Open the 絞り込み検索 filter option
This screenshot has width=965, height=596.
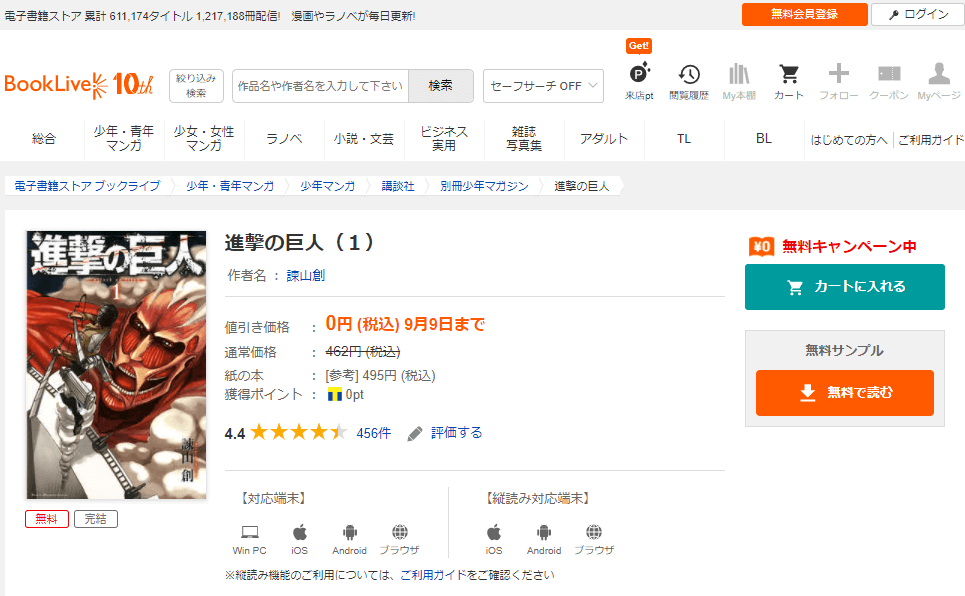196,85
